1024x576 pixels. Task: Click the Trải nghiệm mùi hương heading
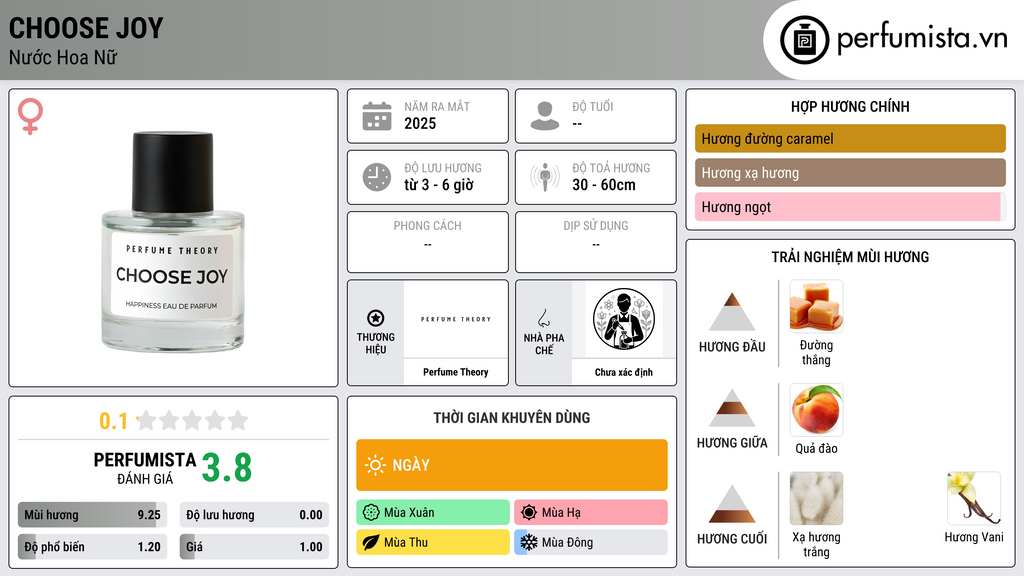pyautogui.click(x=850, y=257)
